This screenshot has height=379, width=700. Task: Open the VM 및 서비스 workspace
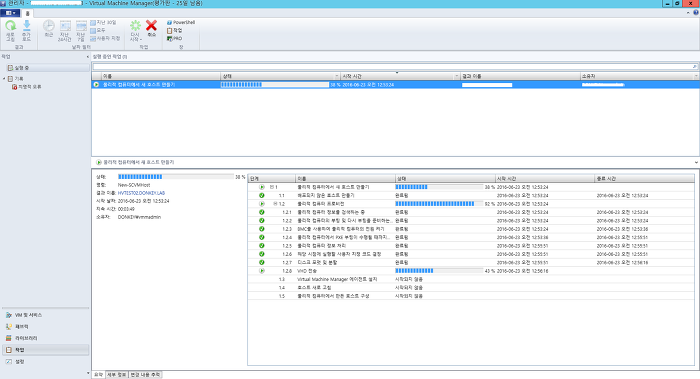tap(46, 315)
